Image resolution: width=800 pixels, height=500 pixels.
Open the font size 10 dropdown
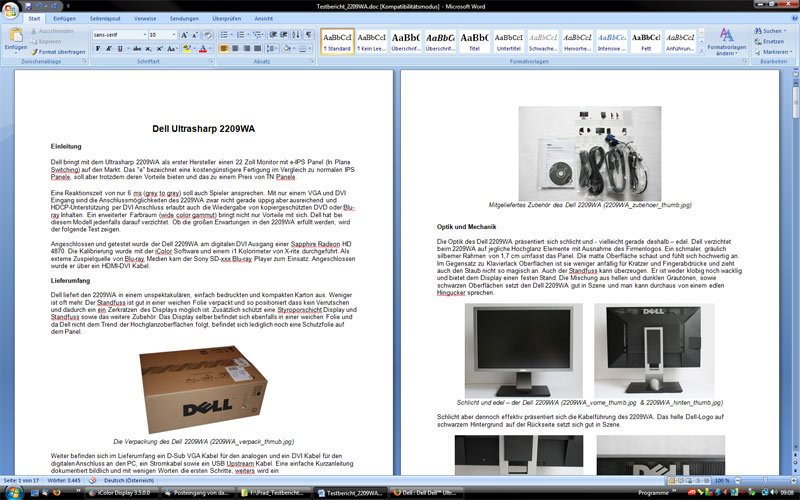click(174, 35)
